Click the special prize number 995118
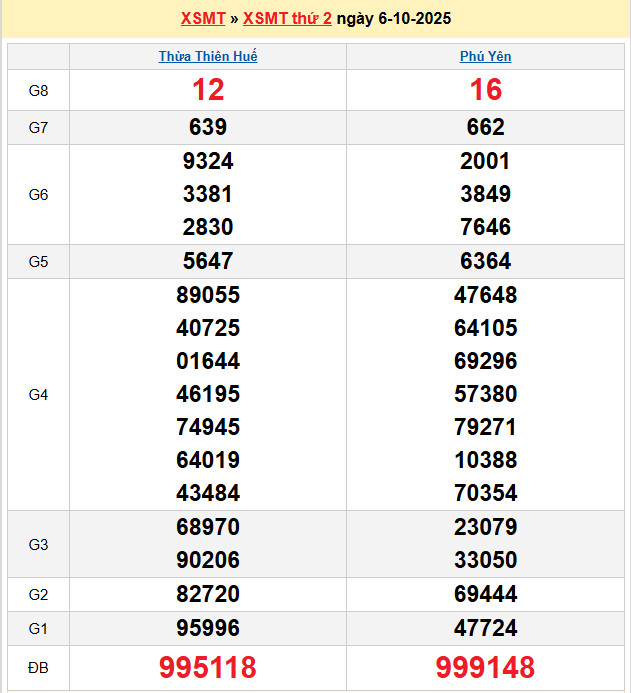 tap(208, 667)
